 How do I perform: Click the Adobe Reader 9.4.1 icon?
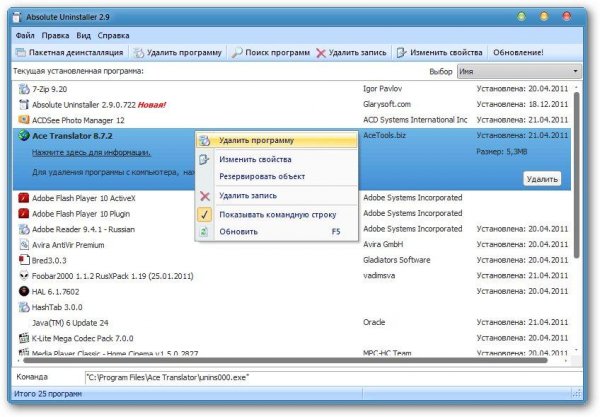pos(24,229)
